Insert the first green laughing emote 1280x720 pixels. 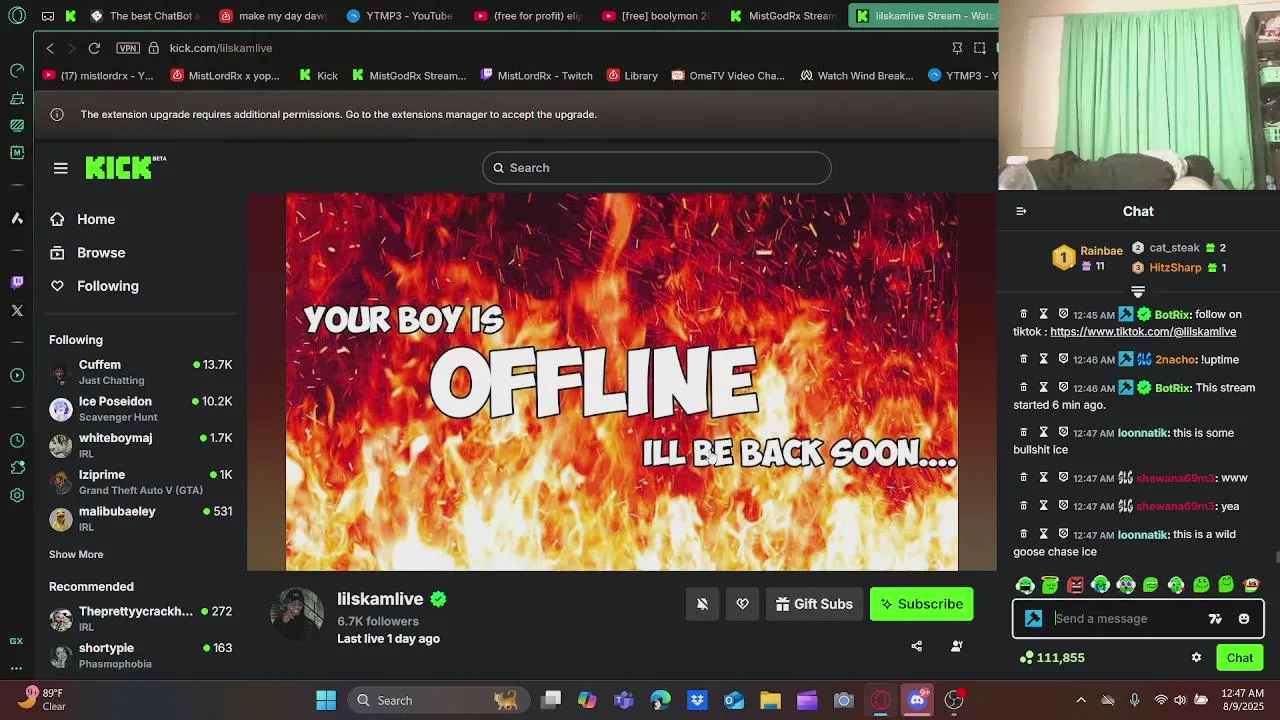point(1024,585)
